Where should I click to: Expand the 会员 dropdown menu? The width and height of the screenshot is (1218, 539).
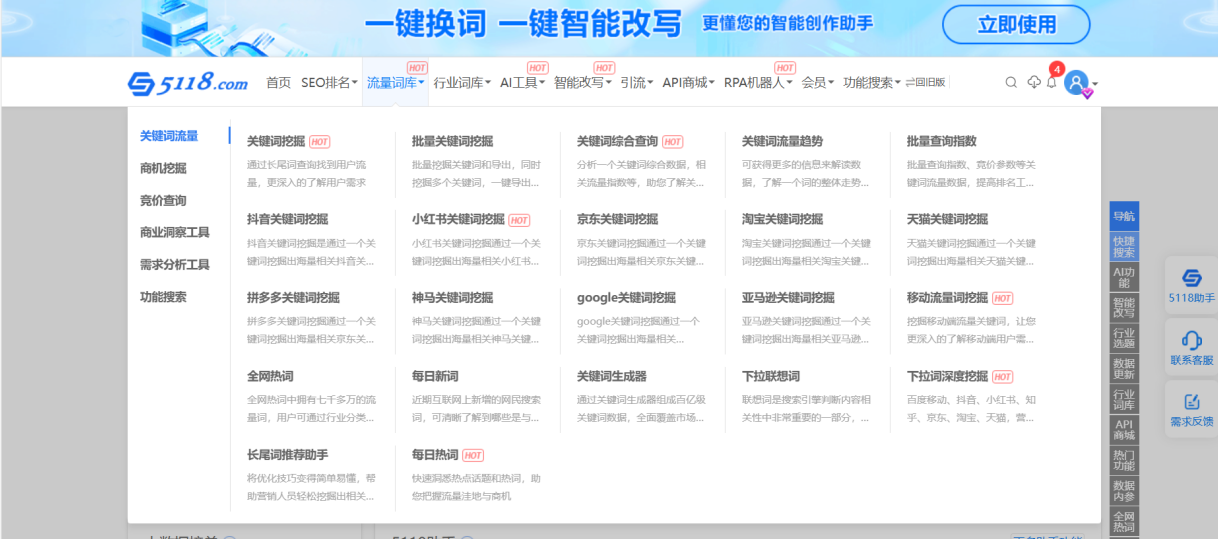click(x=818, y=83)
